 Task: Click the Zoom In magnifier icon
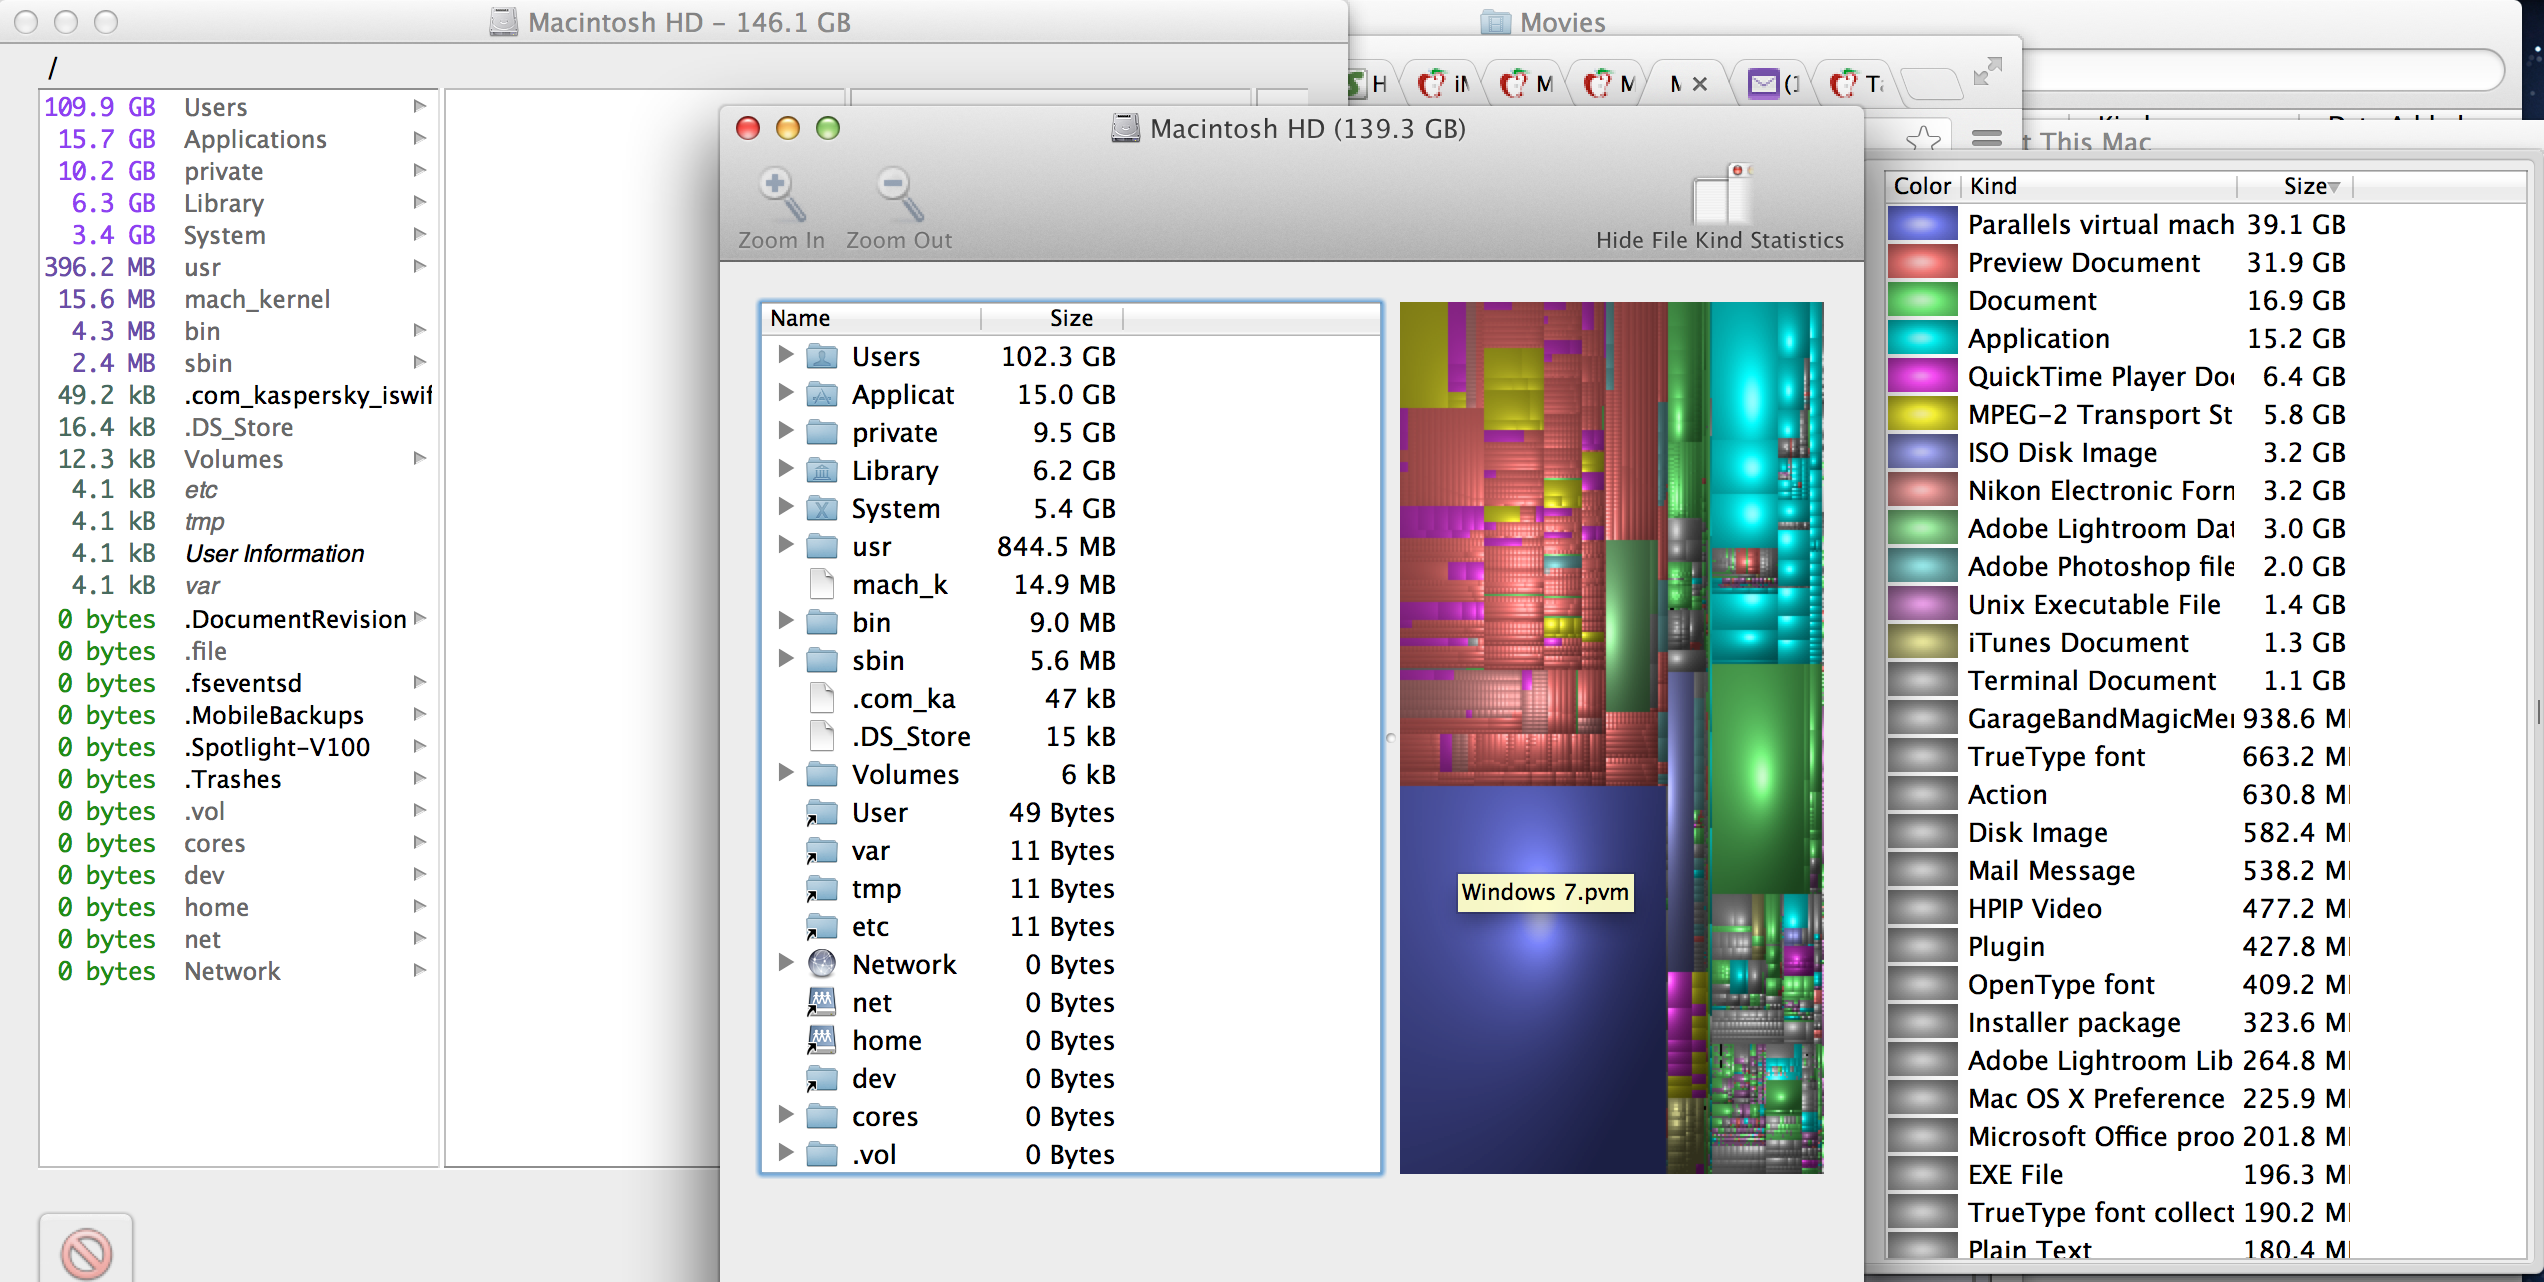click(781, 194)
